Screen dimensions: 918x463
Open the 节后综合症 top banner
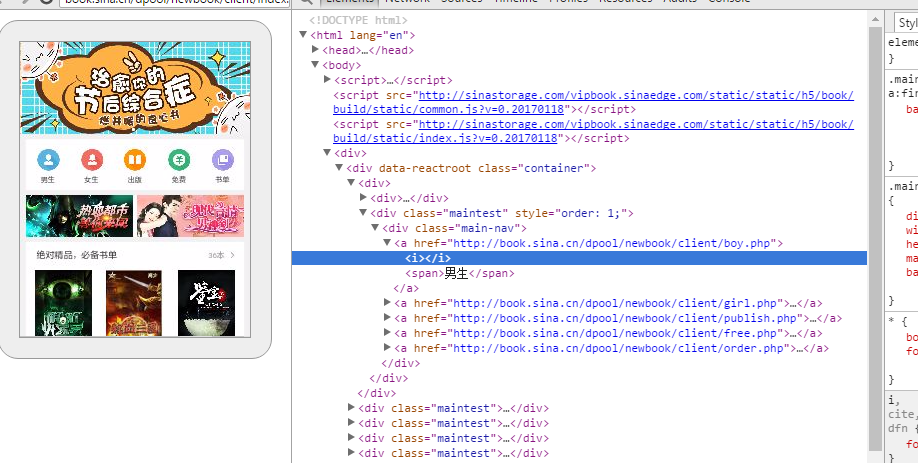point(135,88)
